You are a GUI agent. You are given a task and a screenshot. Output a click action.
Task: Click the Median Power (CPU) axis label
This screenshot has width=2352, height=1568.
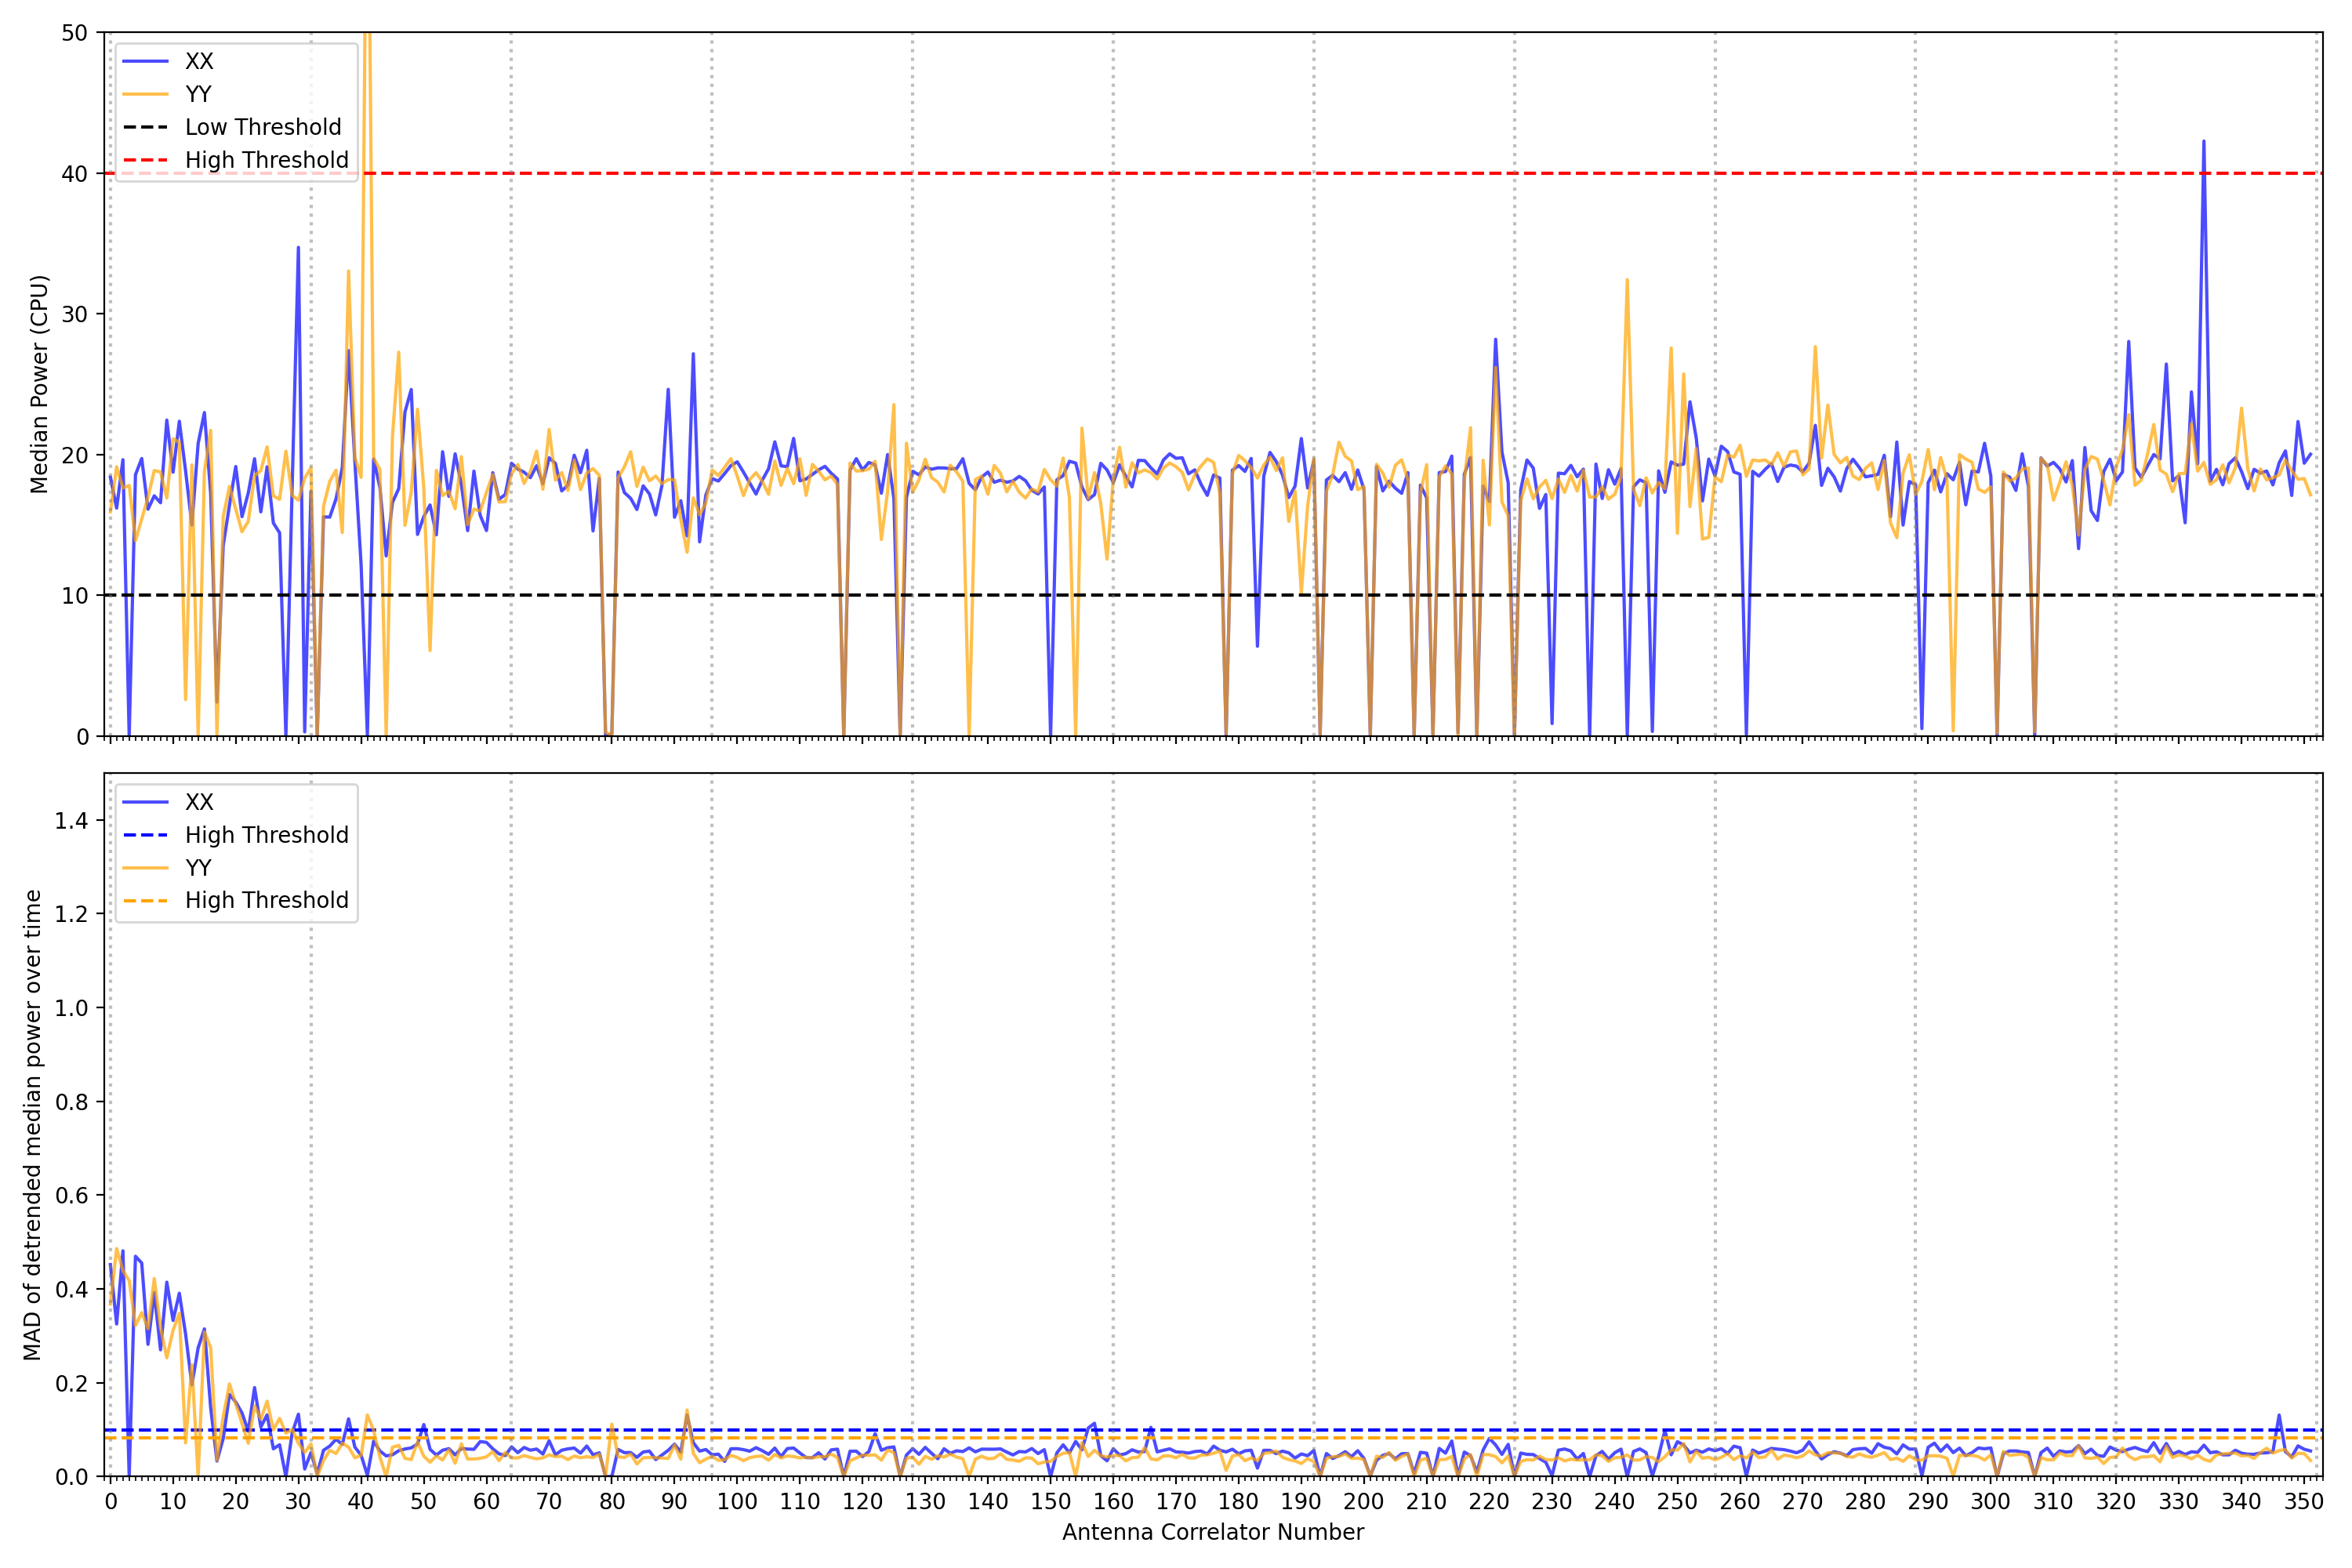coord(39,384)
